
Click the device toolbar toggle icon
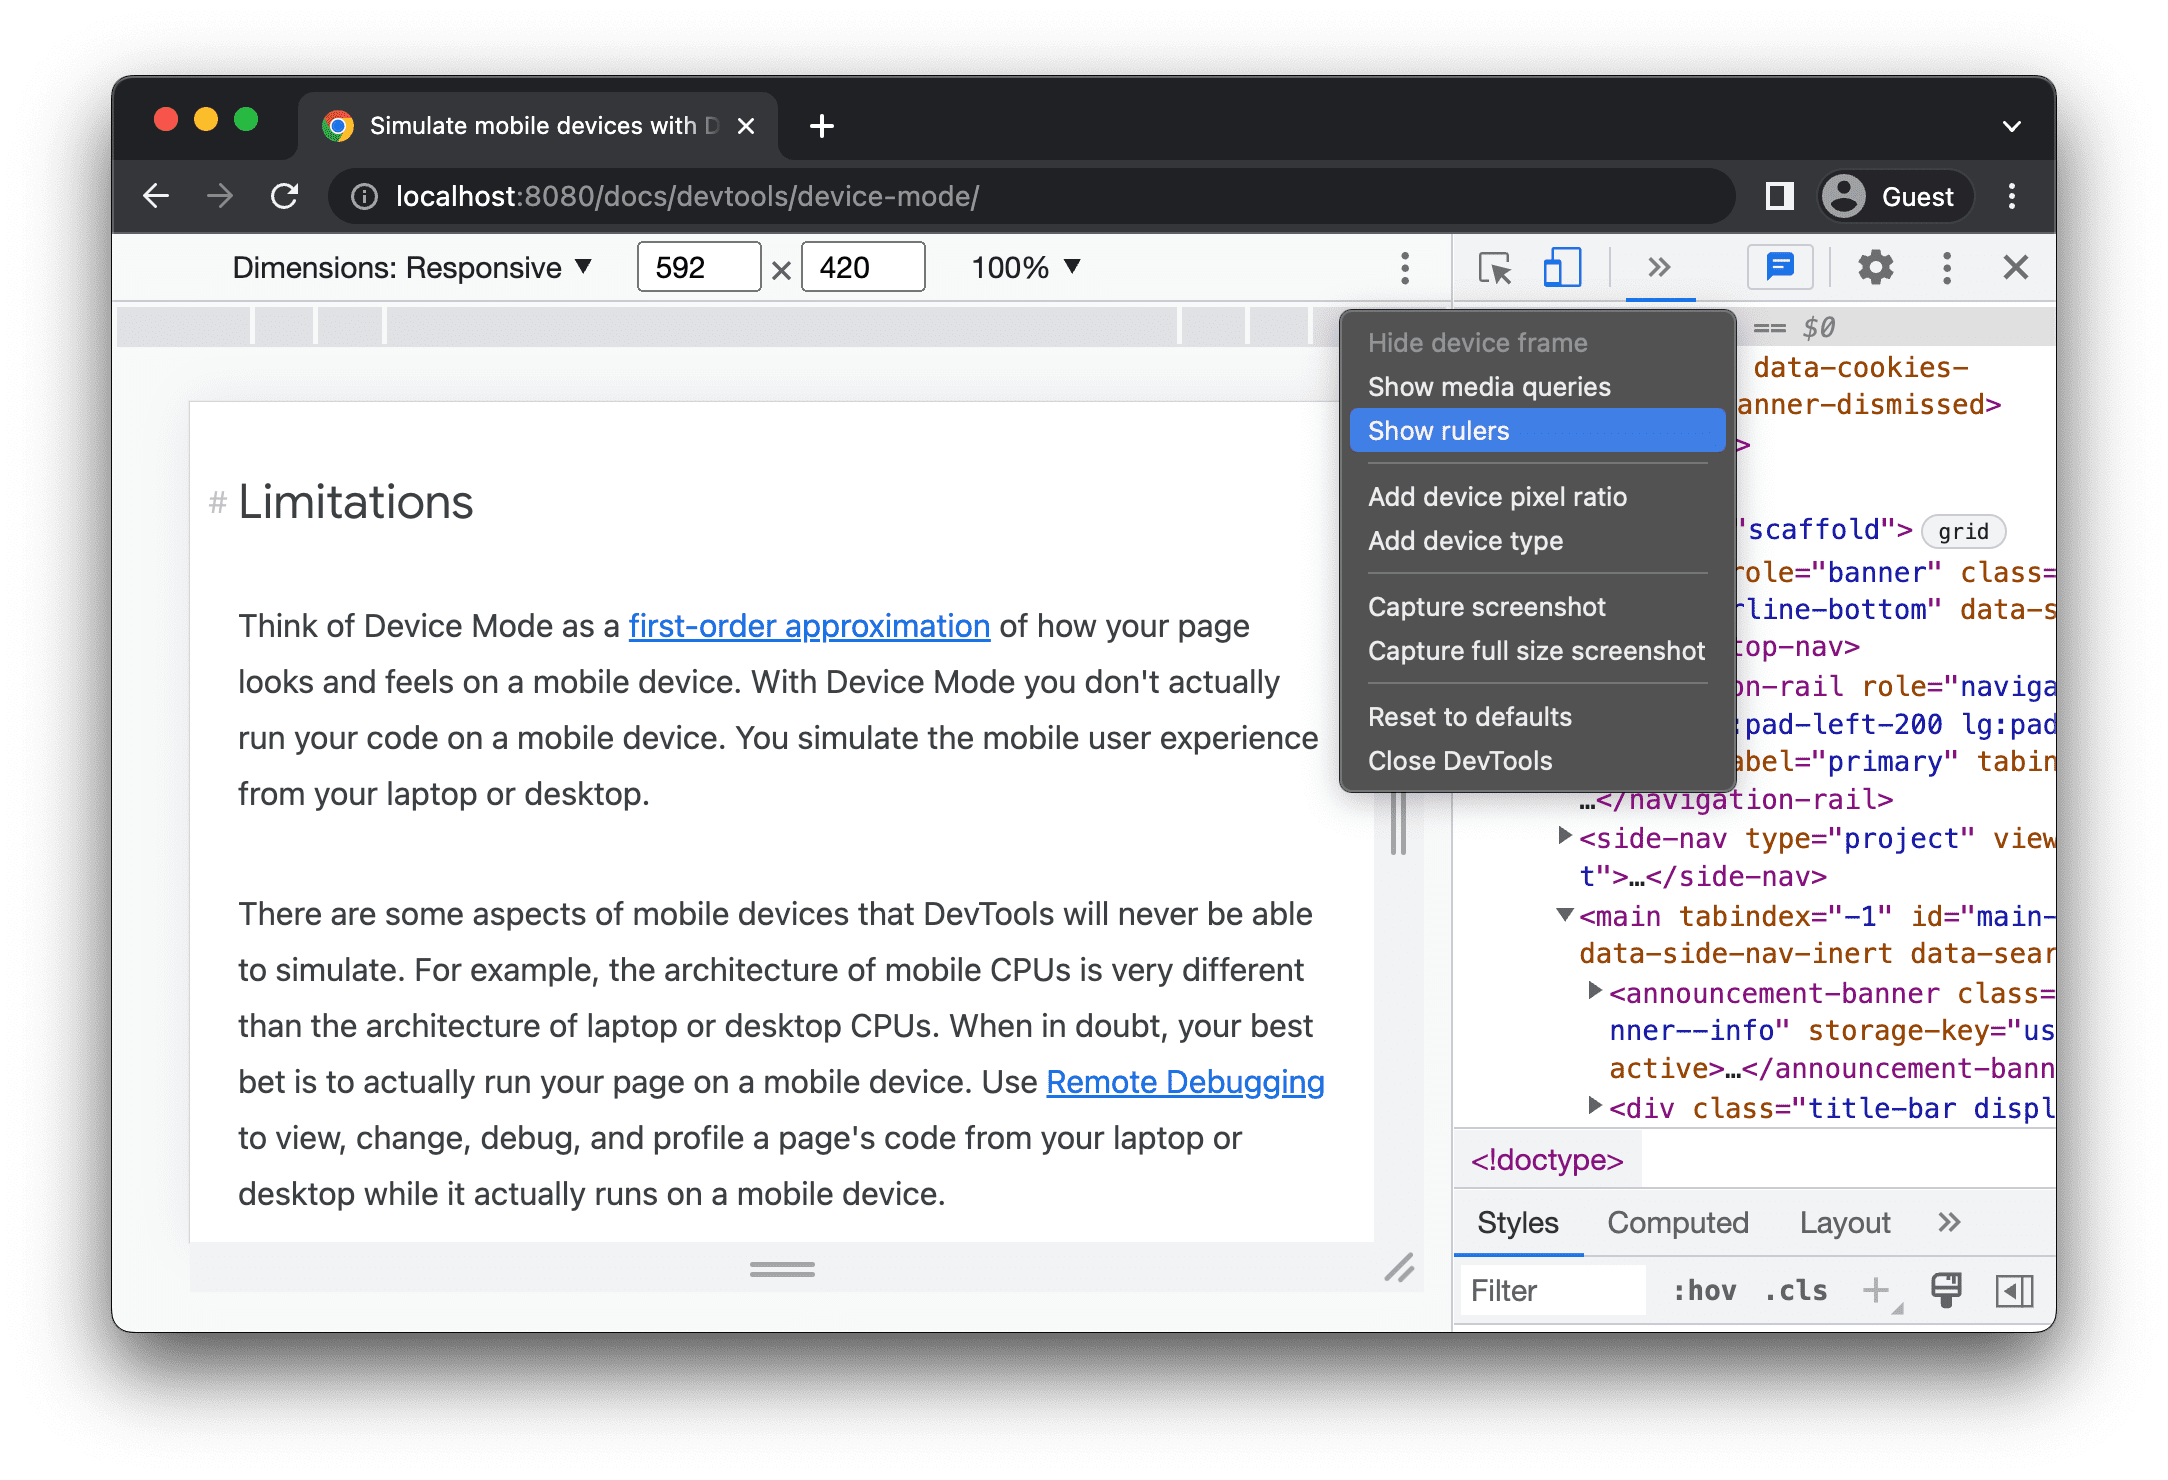tap(1560, 269)
